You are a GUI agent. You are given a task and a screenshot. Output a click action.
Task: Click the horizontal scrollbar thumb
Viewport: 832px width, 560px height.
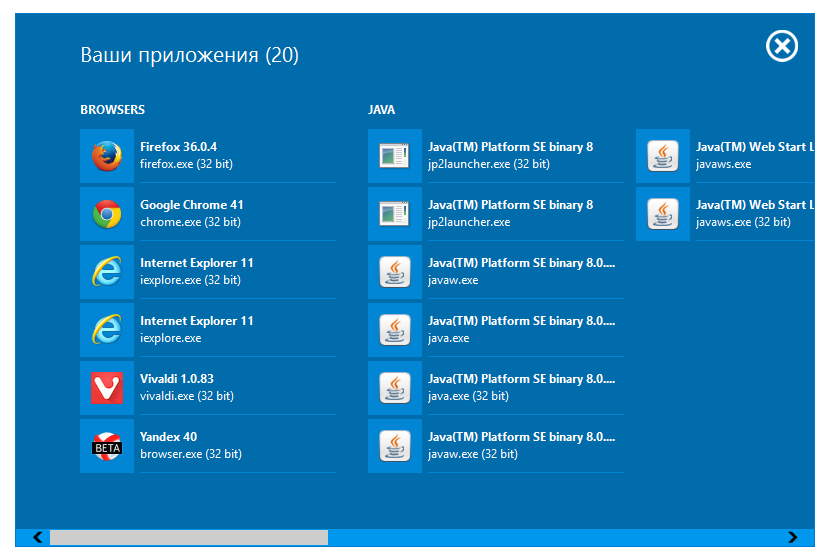point(188,538)
